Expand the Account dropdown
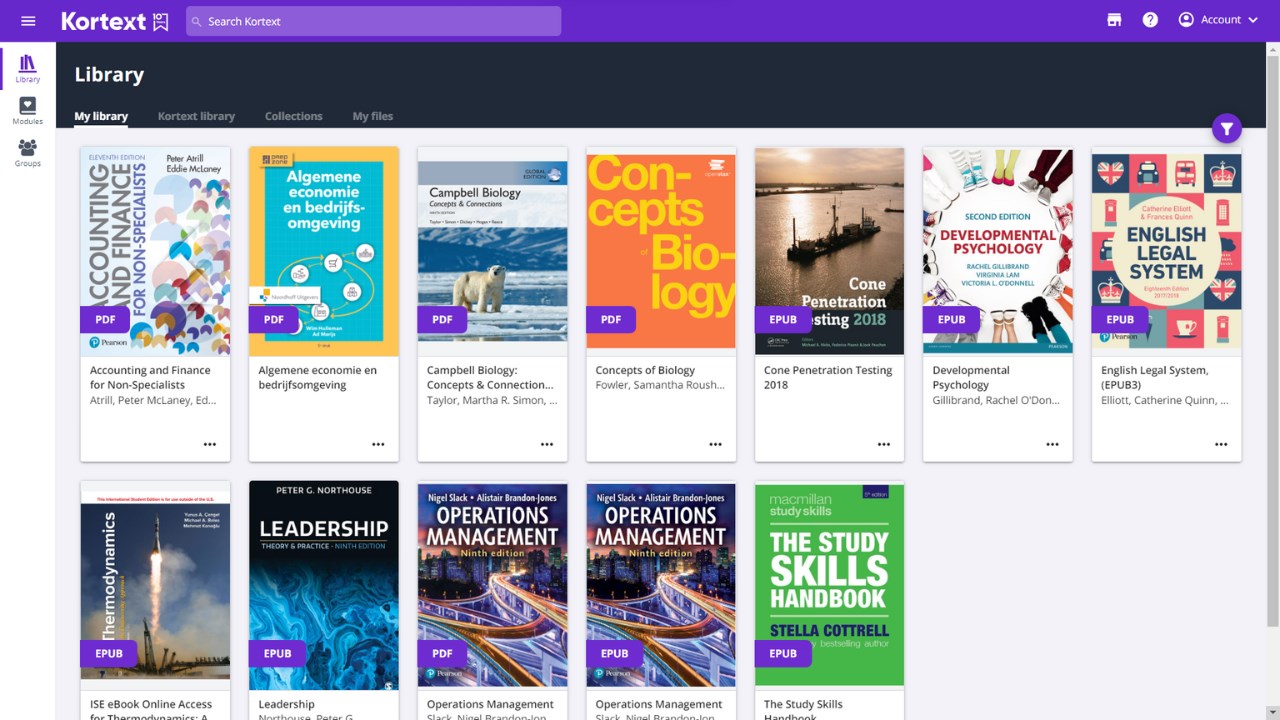The width and height of the screenshot is (1280, 720). tap(1218, 20)
